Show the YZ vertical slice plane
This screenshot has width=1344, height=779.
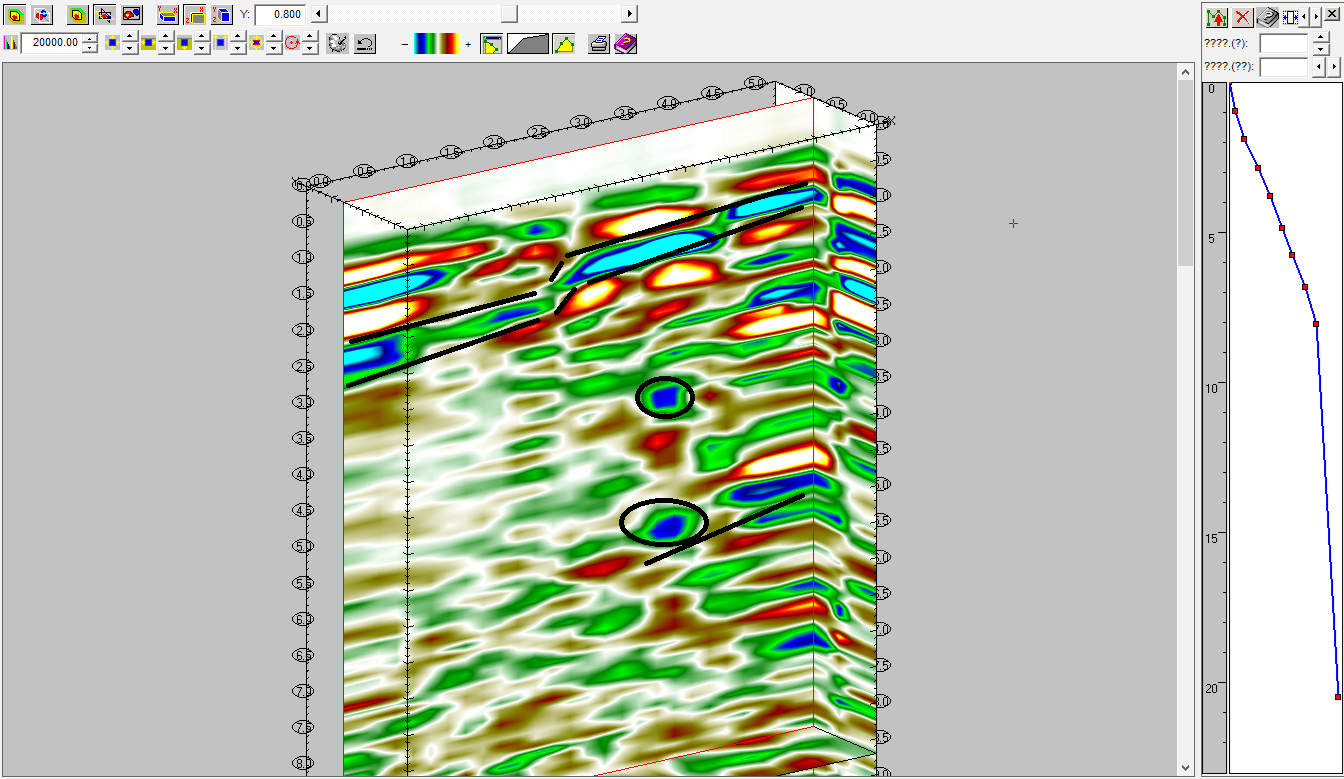click(222, 15)
